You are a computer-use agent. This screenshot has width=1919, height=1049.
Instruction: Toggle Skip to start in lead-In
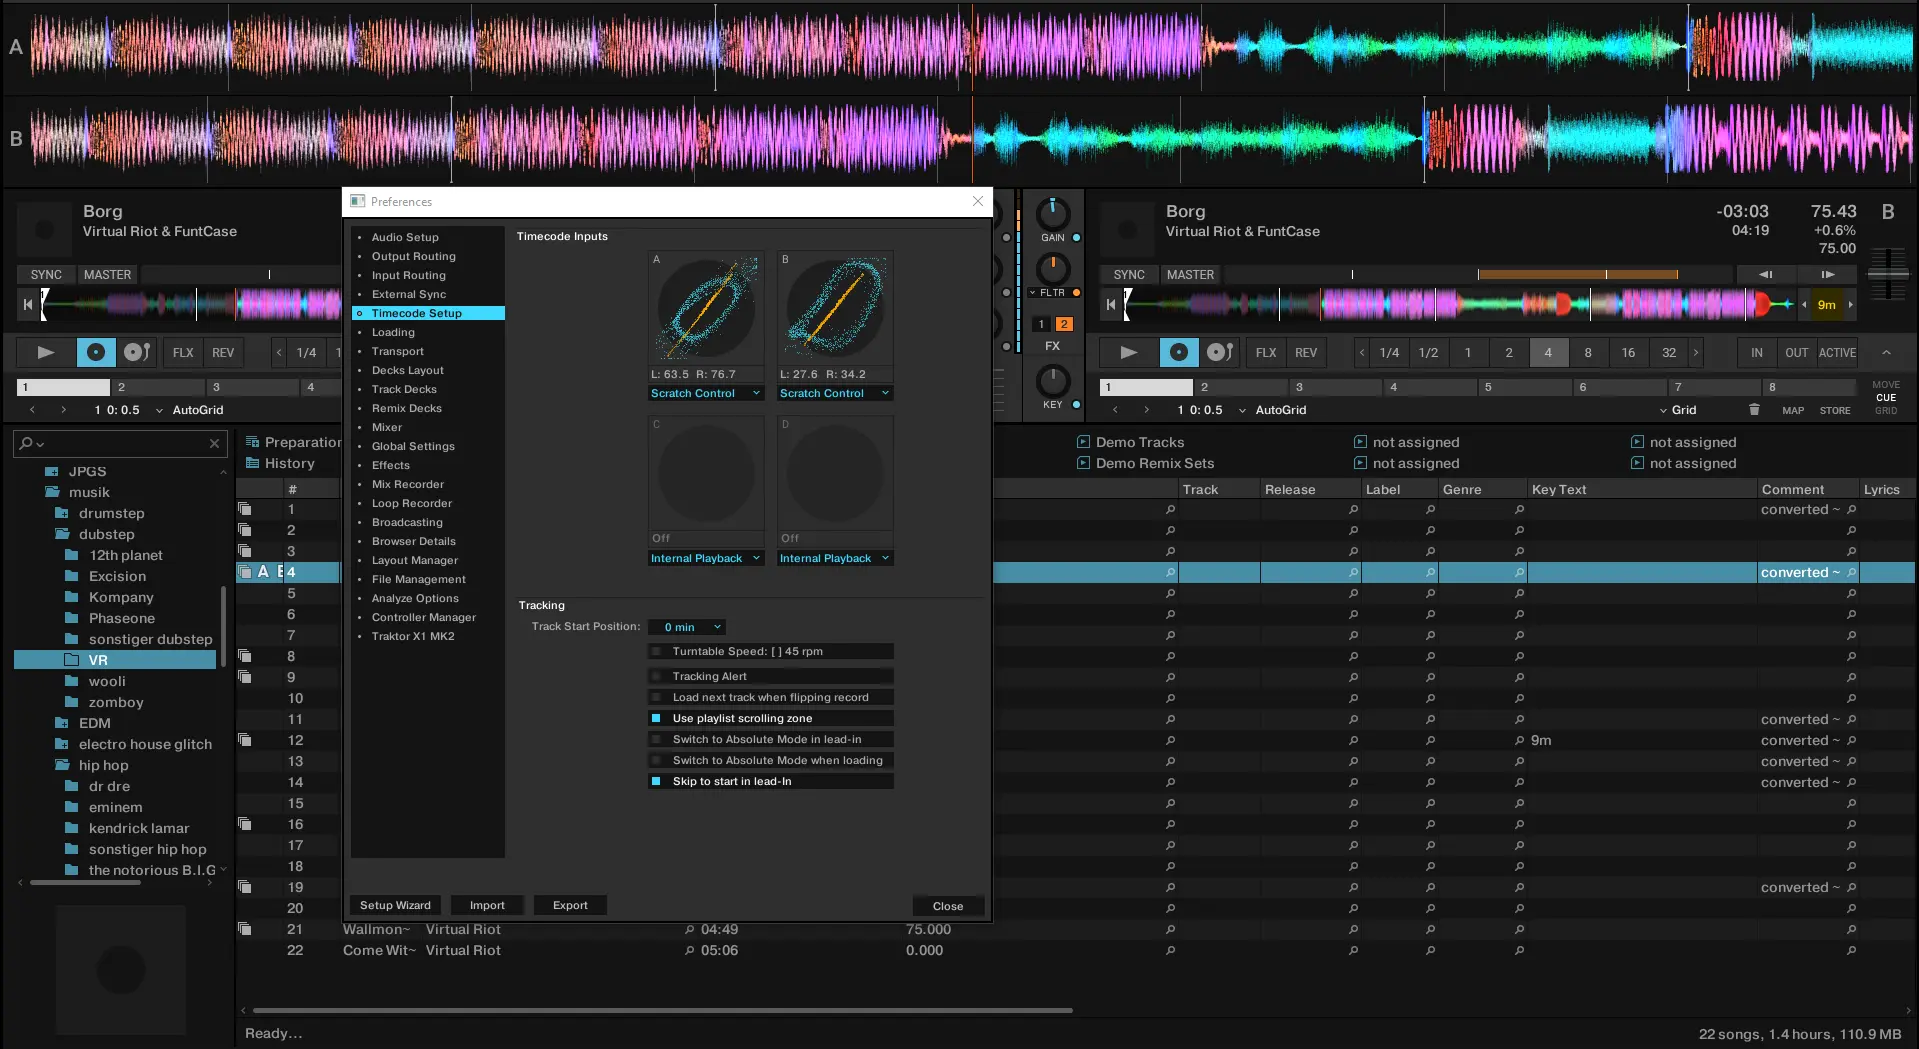pyautogui.click(x=657, y=782)
